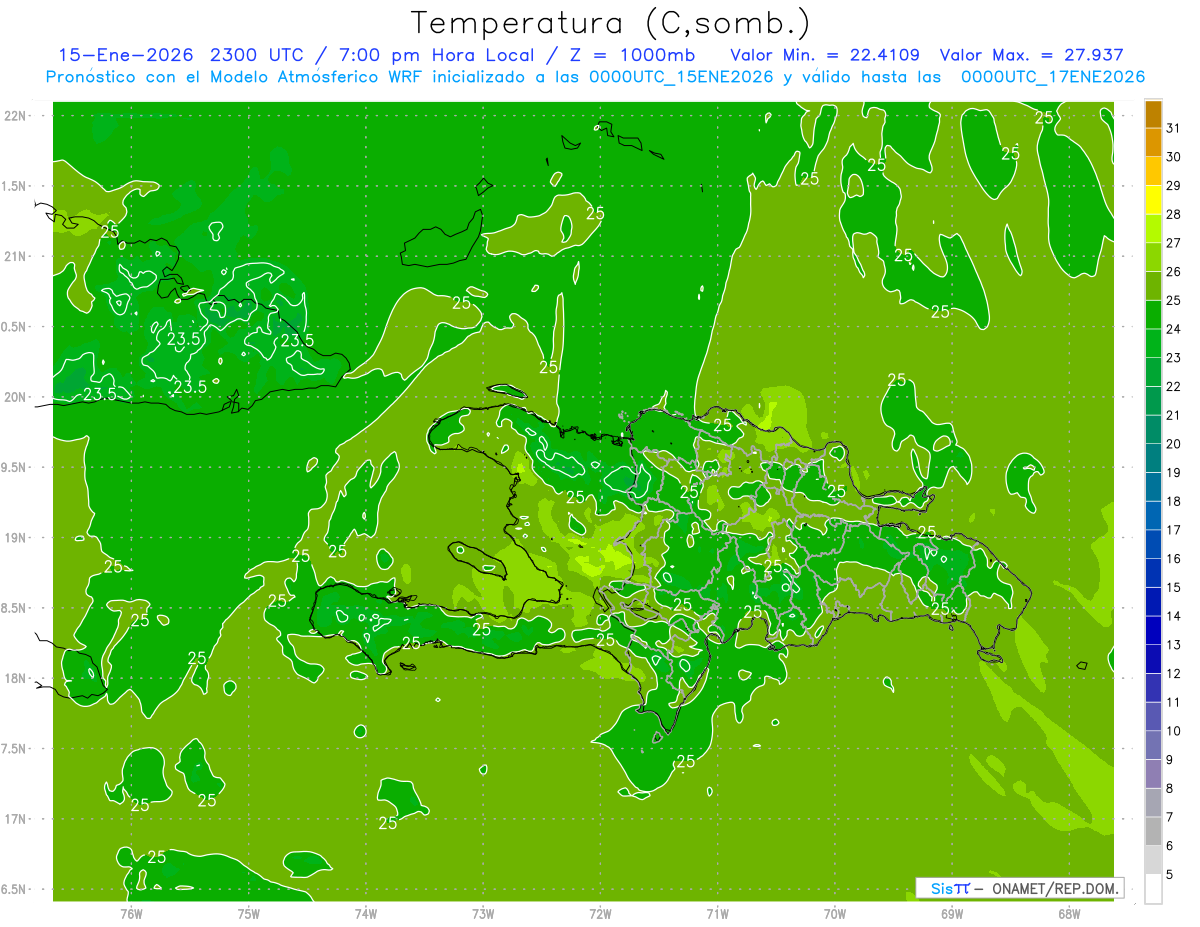Click the teal swatch between 19 and 20
Screen dimensions: 1200x927
point(1153,458)
